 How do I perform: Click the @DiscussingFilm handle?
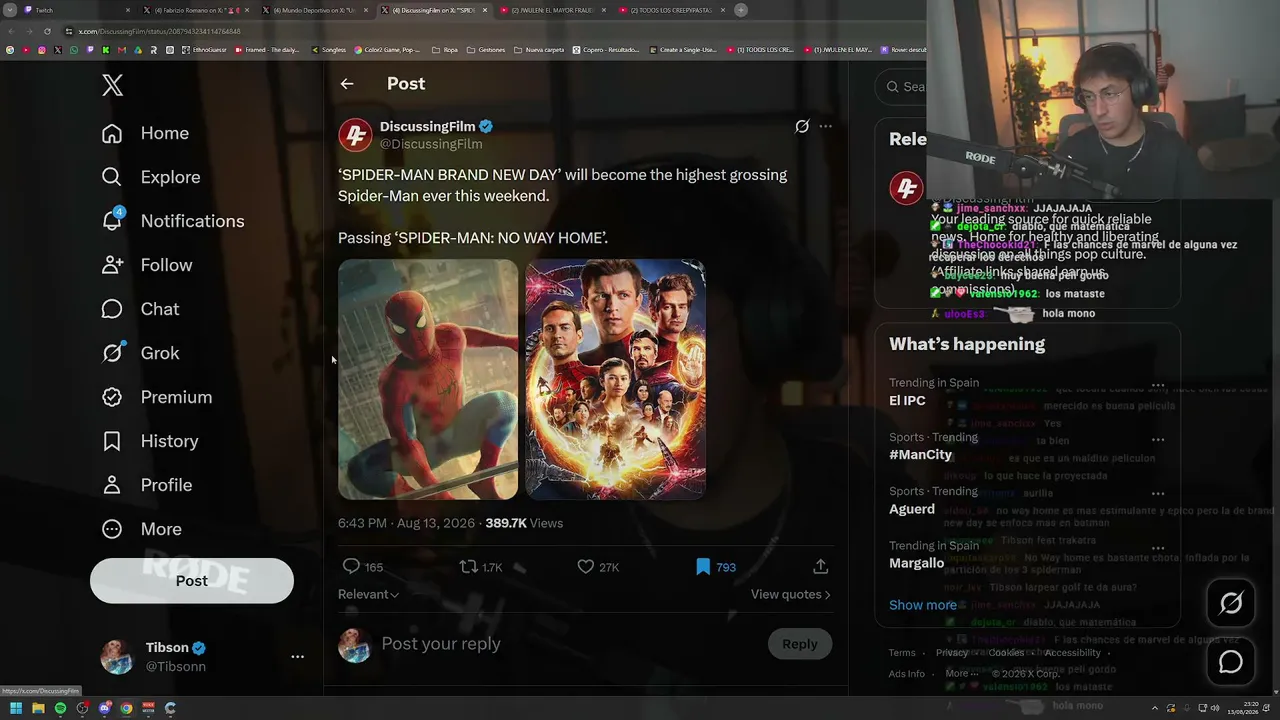[x=431, y=144]
